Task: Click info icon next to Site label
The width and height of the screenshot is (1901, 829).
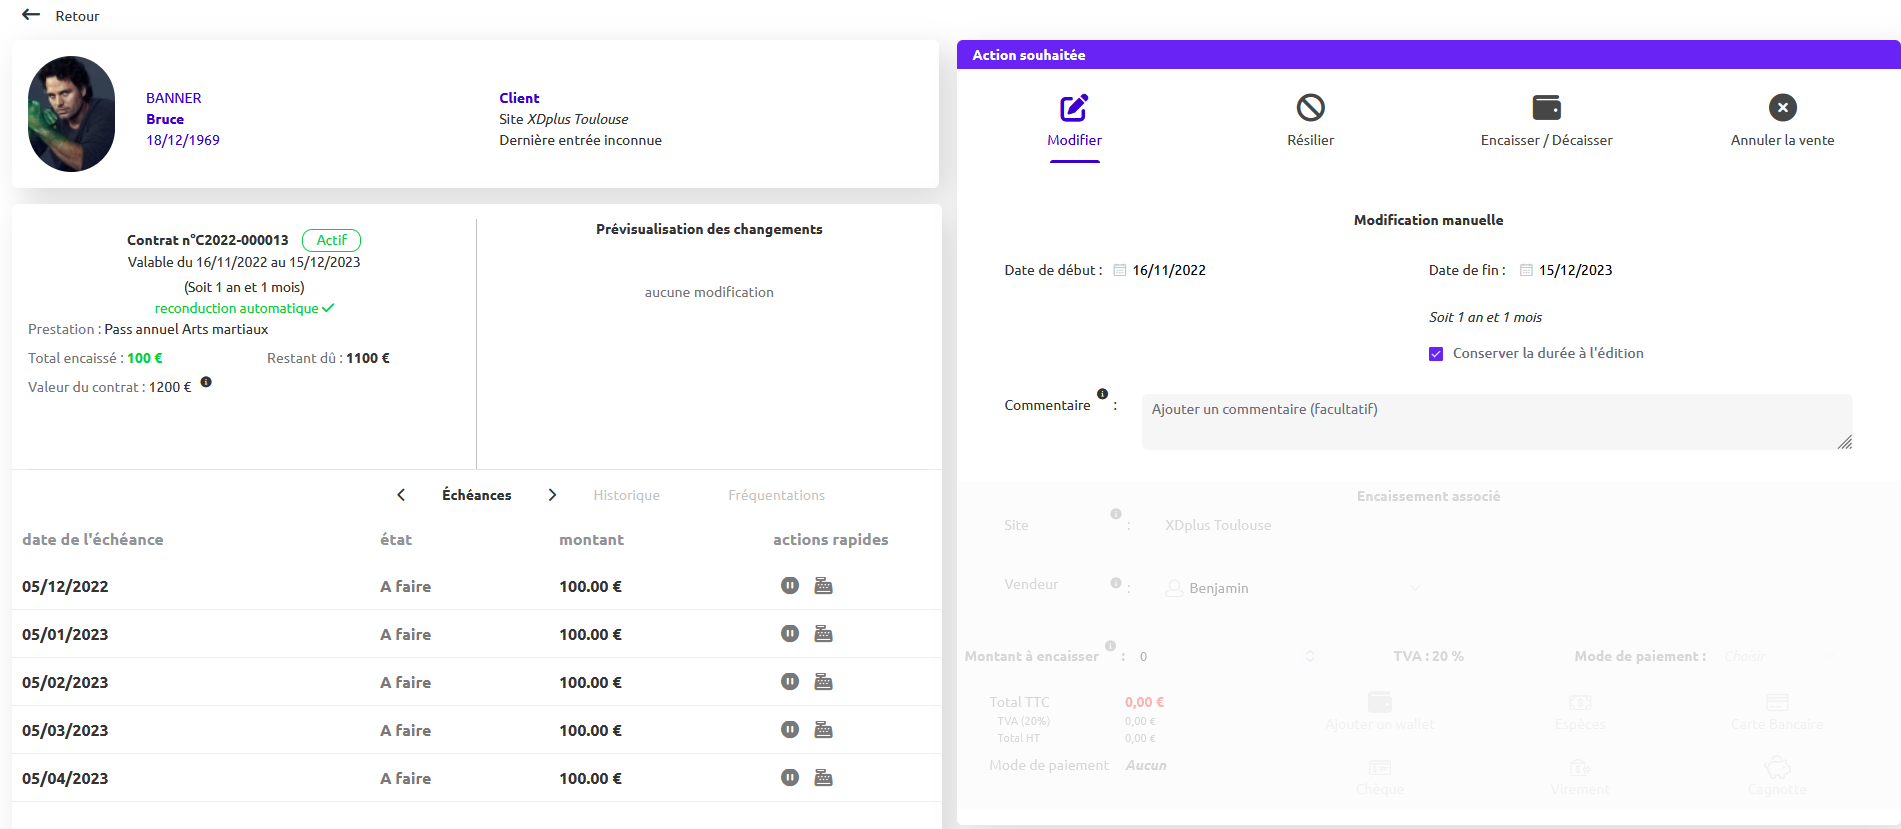Action: 1115,514
